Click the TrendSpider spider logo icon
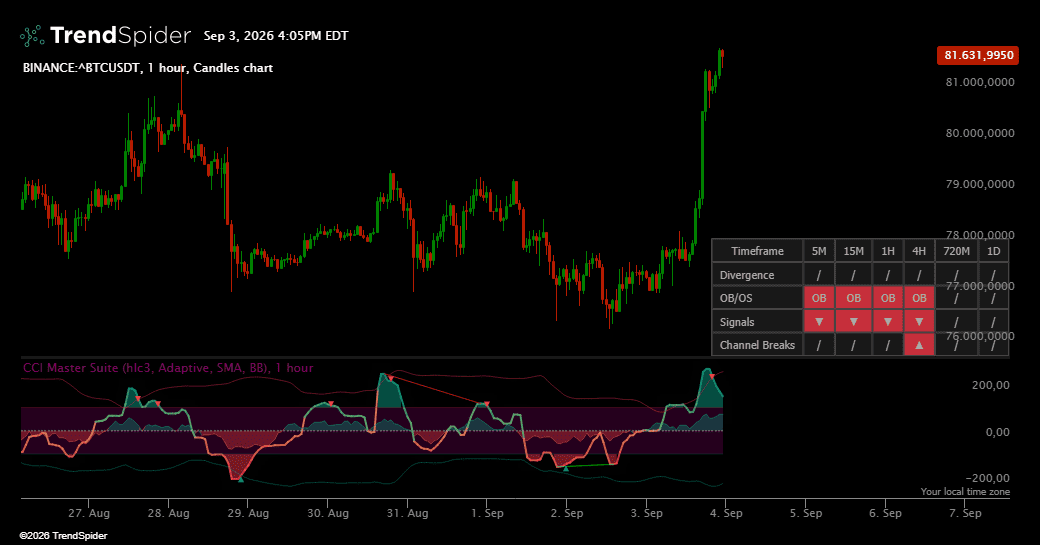Viewport: 1040px width, 545px height. coord(32,36)
